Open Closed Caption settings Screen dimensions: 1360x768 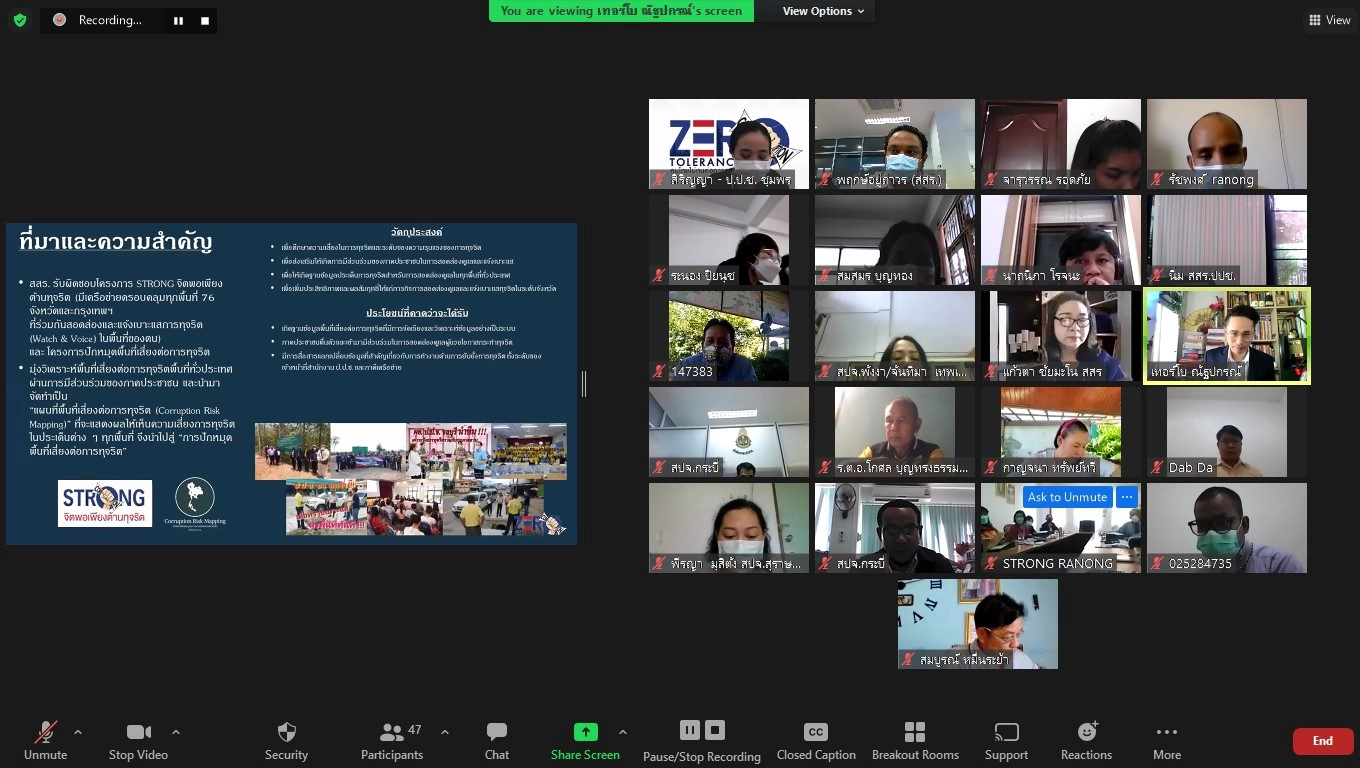pyautogui.click(x=815, y=733)
